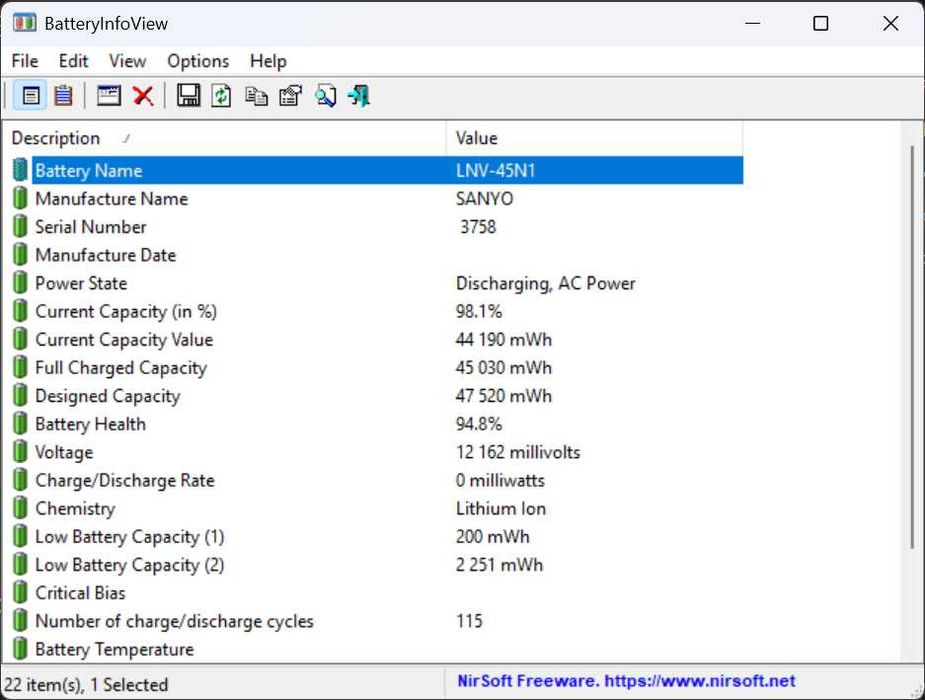Select the Manufacture Name row
This screenshot has width=925, height=700.
click(x=377, y=198)
